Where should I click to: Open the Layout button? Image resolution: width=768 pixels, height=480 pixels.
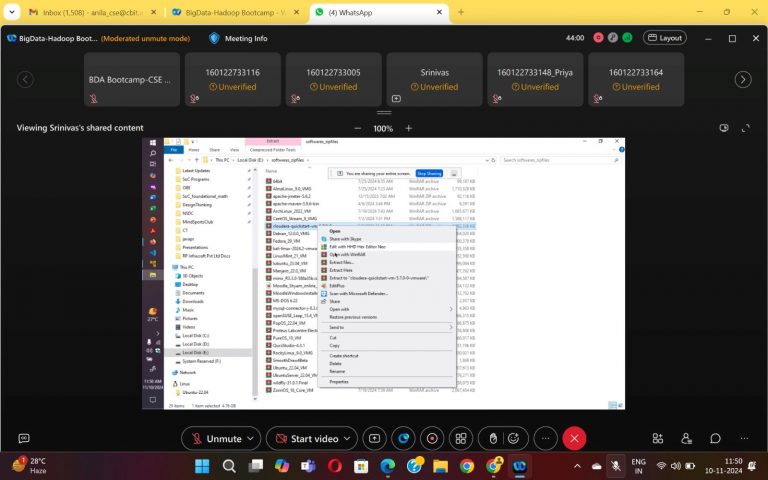tap(663, 38)
